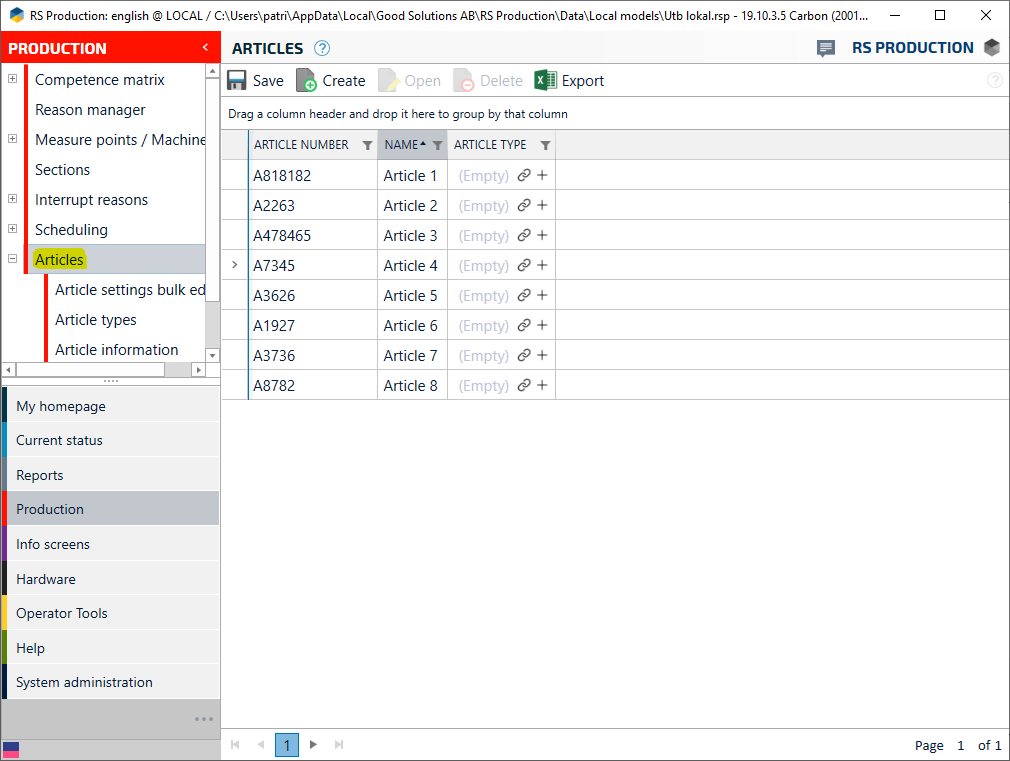Collapse the Articles tree node

(x=12, y=260)
